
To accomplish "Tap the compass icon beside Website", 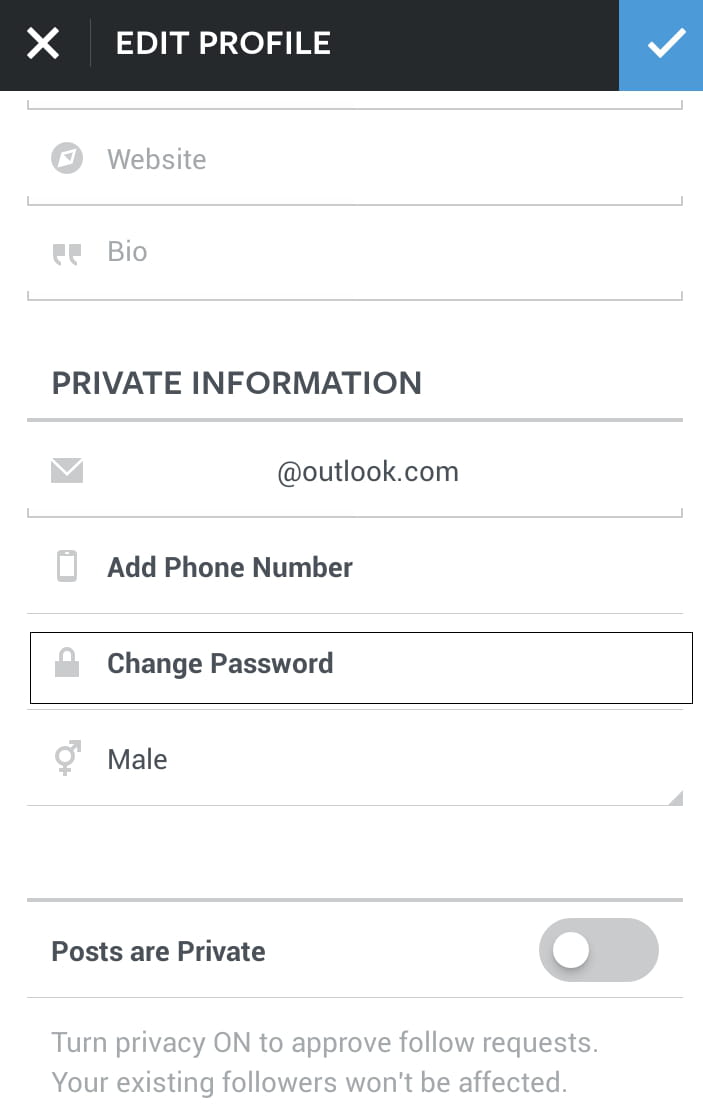I will point(67,158).
